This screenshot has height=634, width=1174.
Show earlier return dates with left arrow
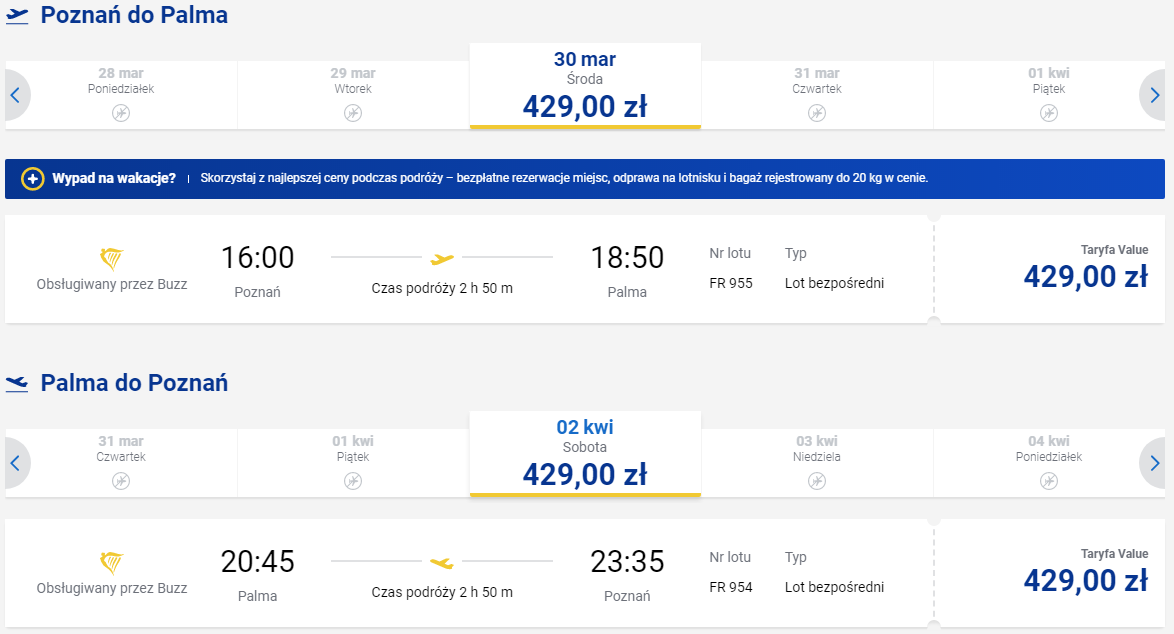tap(16, 463)
